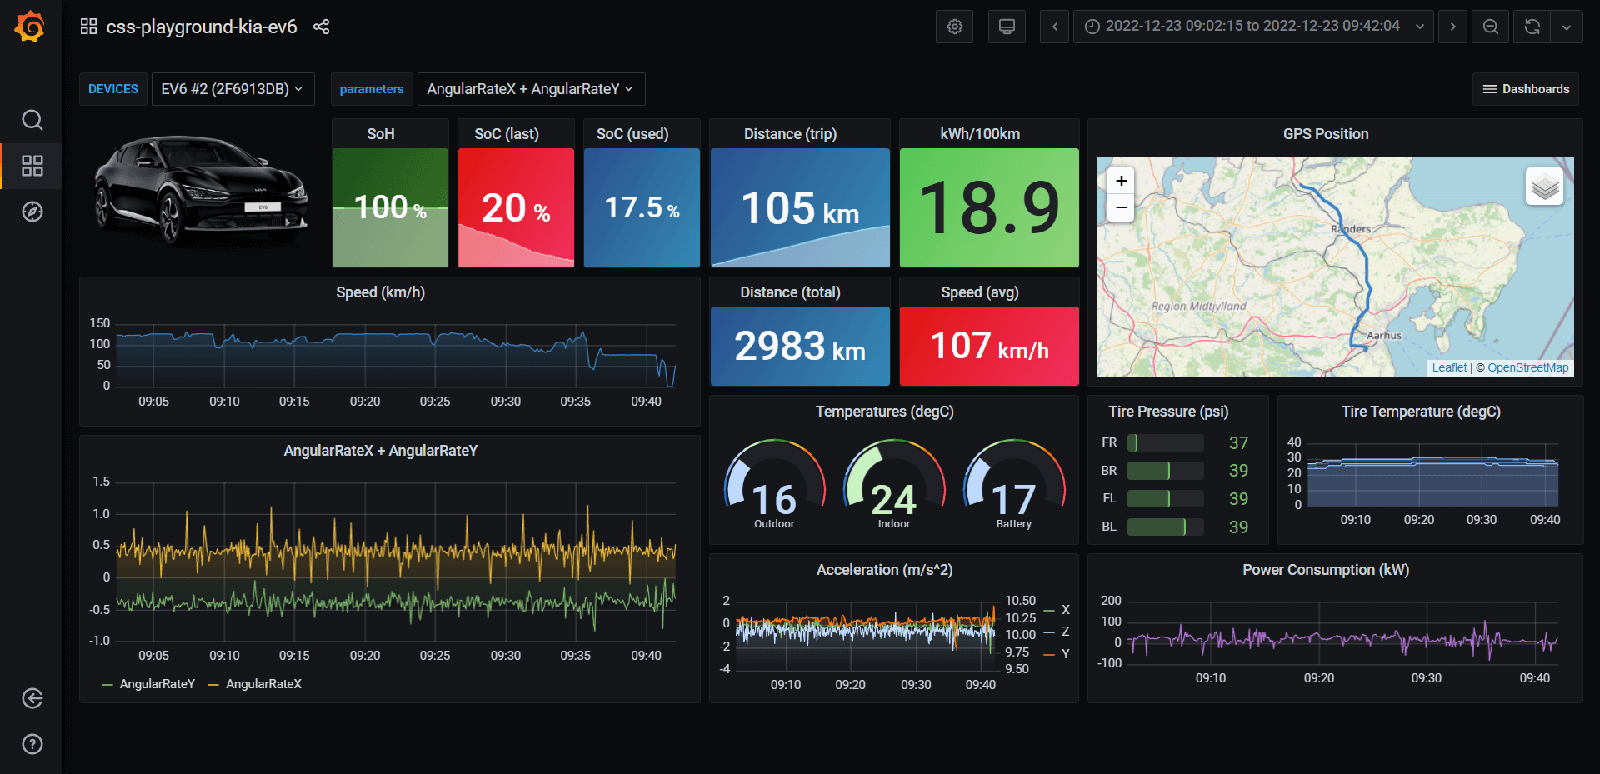The image size is (1600, 774).
Task: Open the EV6 #2 device dropdown
Action: pos(233,89)
